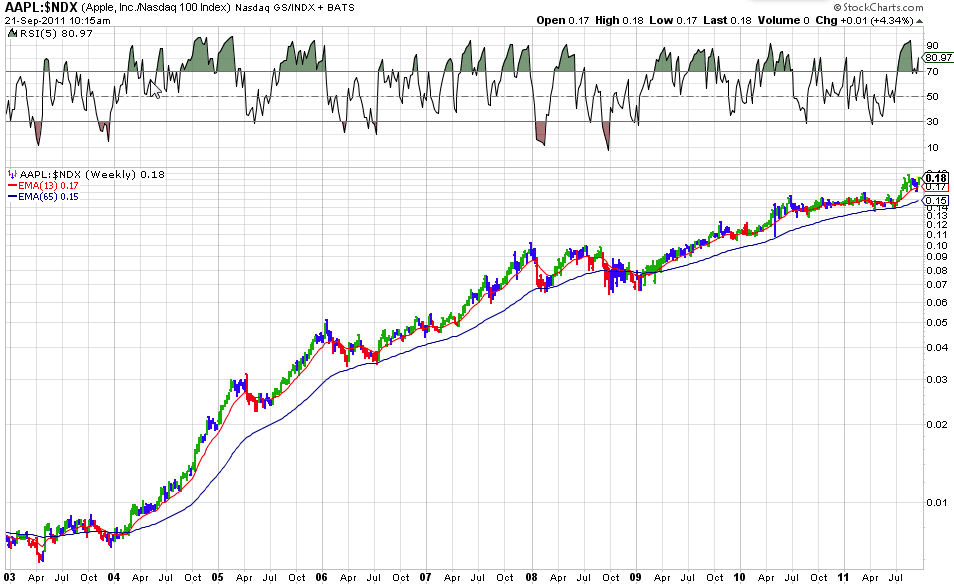Viewport: 954px width, 584px height.
Task: Click the "AAPL:$NDX (Weekly) 0.18" price legend
Action: coord(92,175)
